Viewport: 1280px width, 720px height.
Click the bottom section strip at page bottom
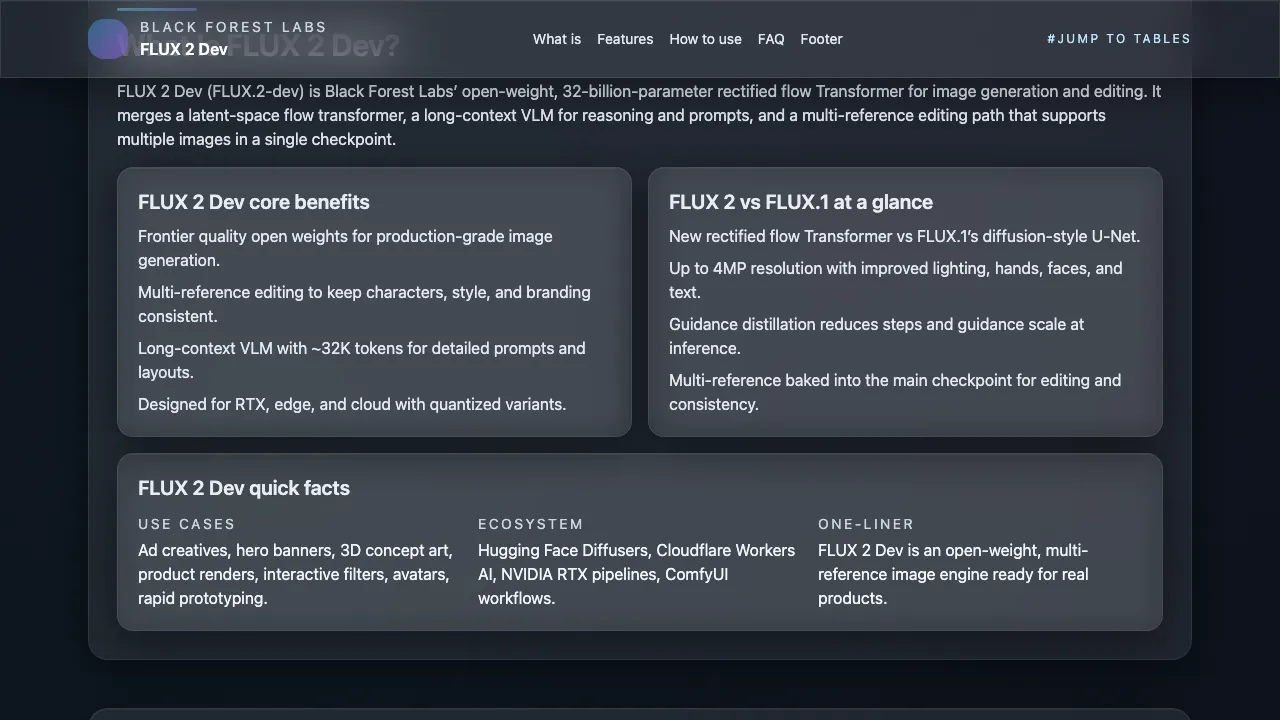coord(640,714)
